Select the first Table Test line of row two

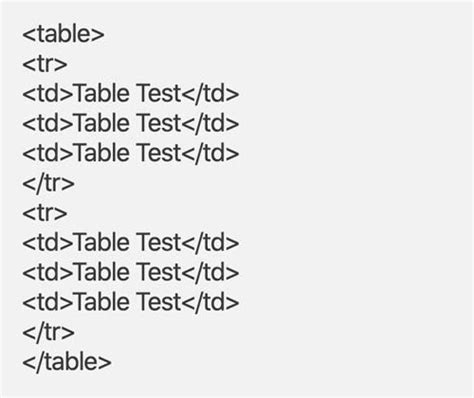point(131,243)
